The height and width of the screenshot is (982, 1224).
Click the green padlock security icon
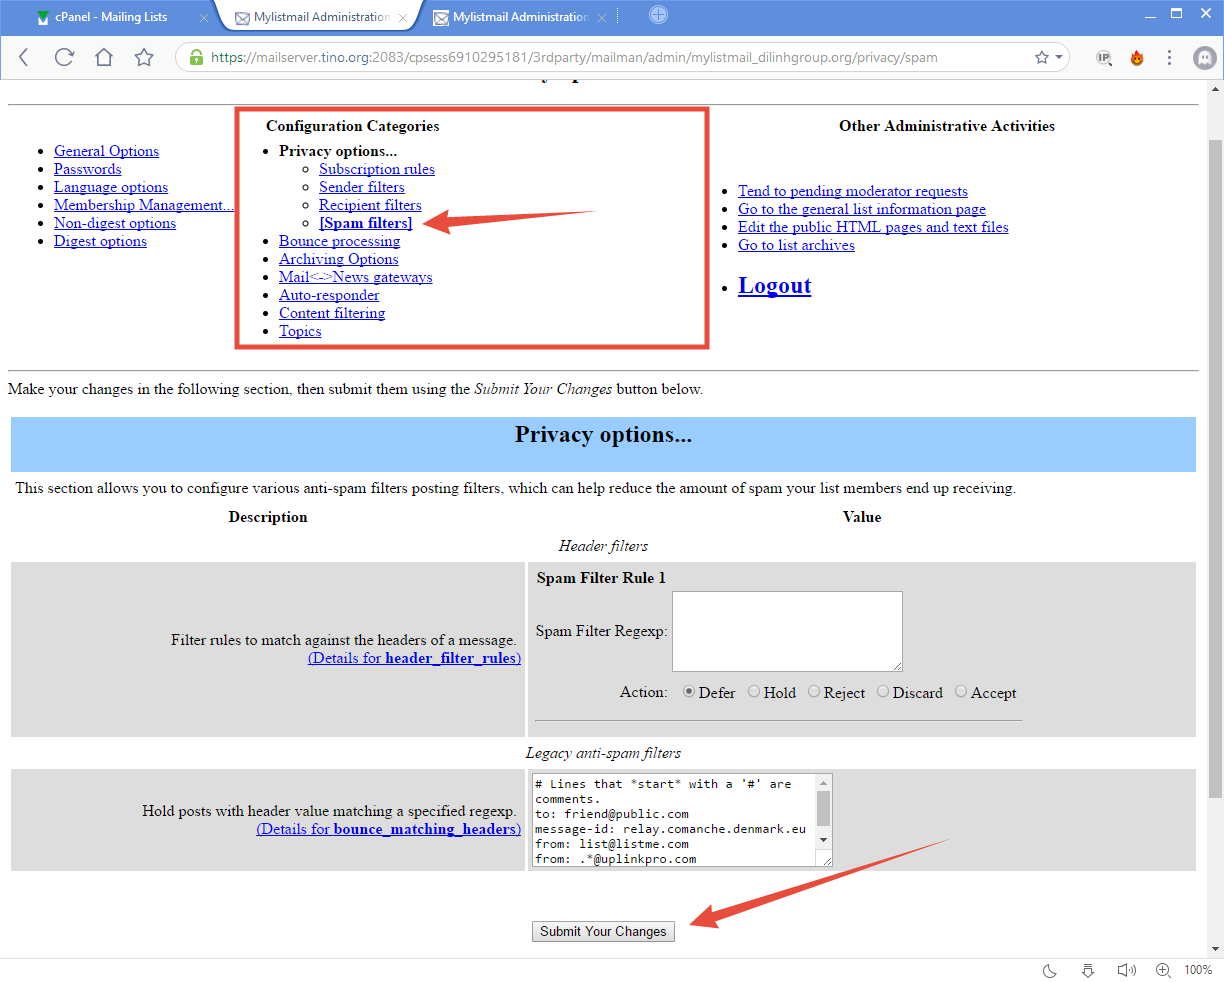pos(196,57)
